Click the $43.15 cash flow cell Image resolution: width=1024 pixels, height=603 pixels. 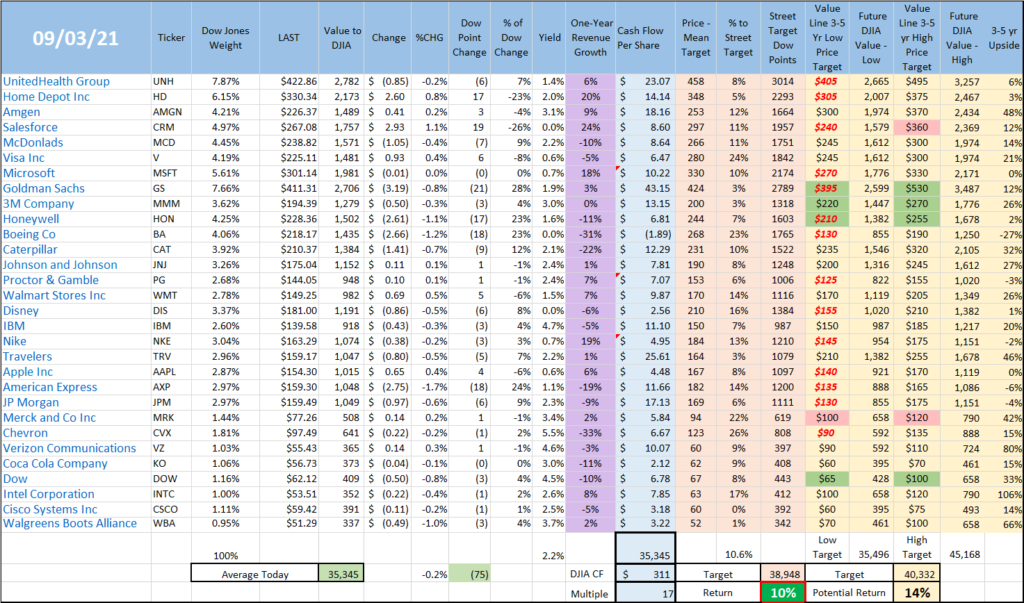pyautogui.click(x=645, y=188)
